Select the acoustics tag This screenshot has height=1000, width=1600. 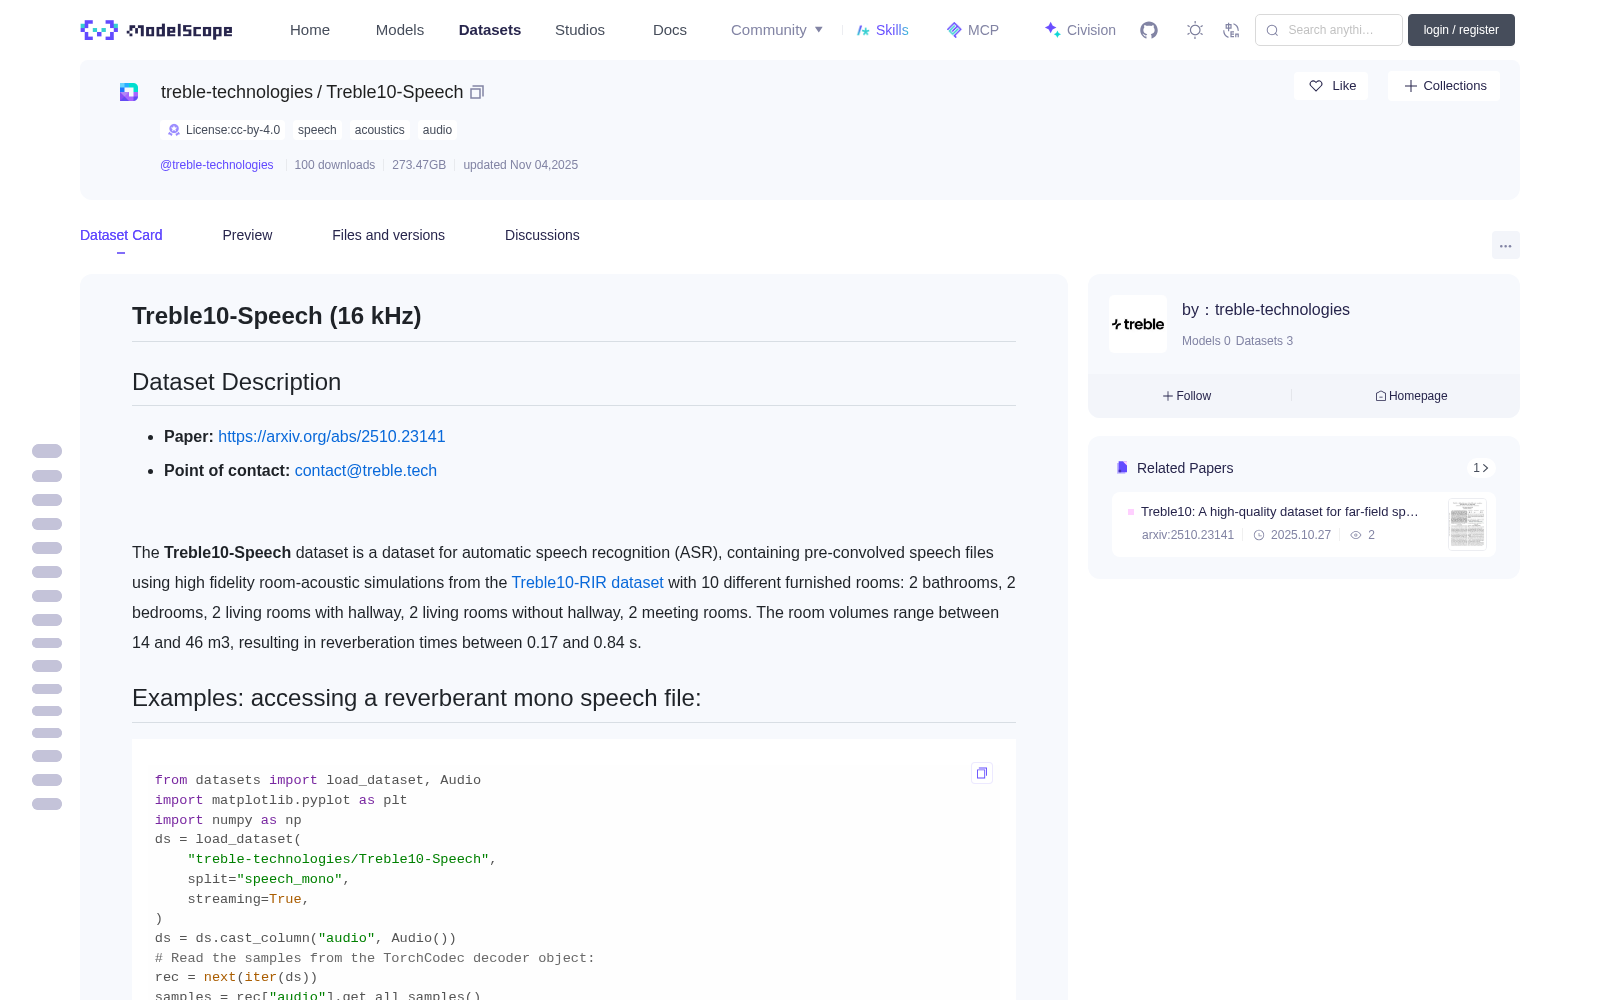pos(380,130)
